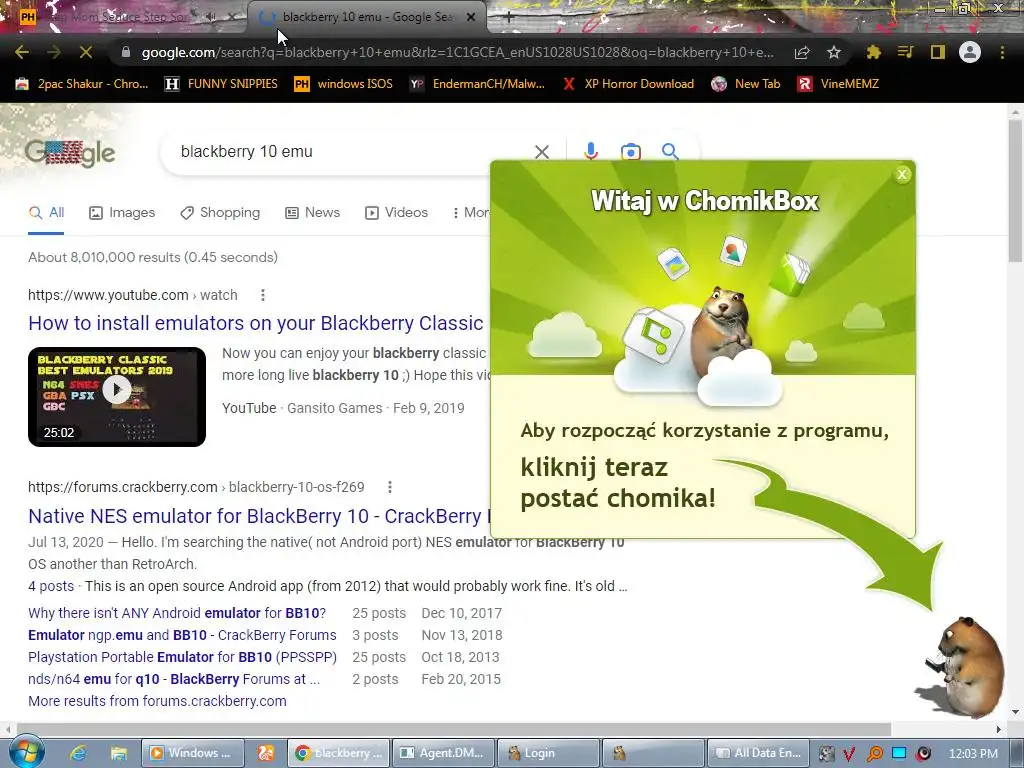Click the ChomikBox hamster character
This screenshot has height=768, width=1024.
click(965, 666)
